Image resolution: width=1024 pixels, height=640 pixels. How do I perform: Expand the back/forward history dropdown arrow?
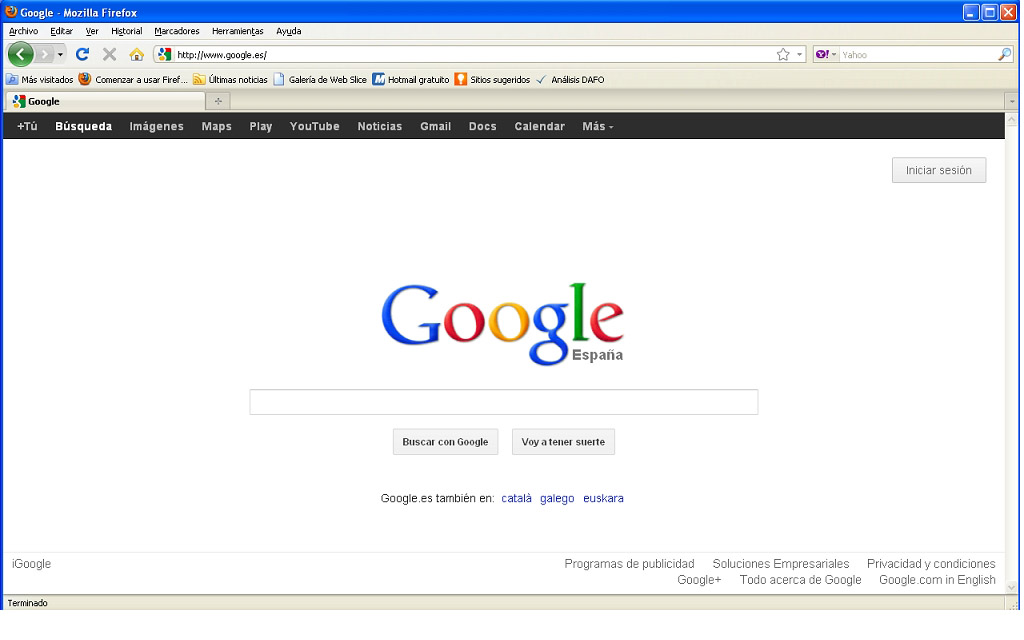tap(61, 54)
